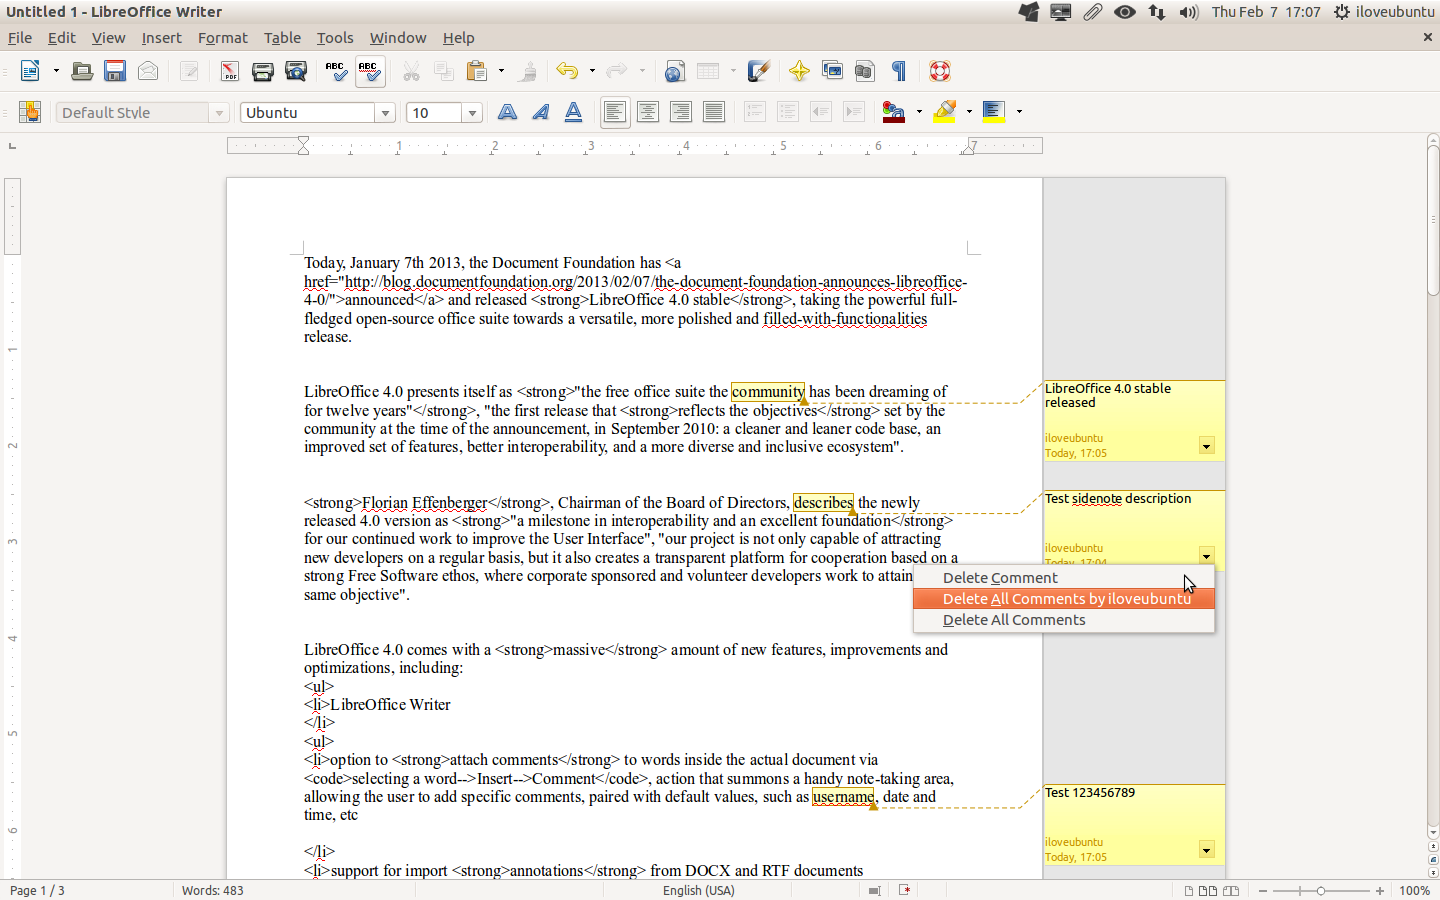Align text left
Image resolution: width=1440 pixels, height=900 pixels.
pyautogui.click(x=615, y=112)
